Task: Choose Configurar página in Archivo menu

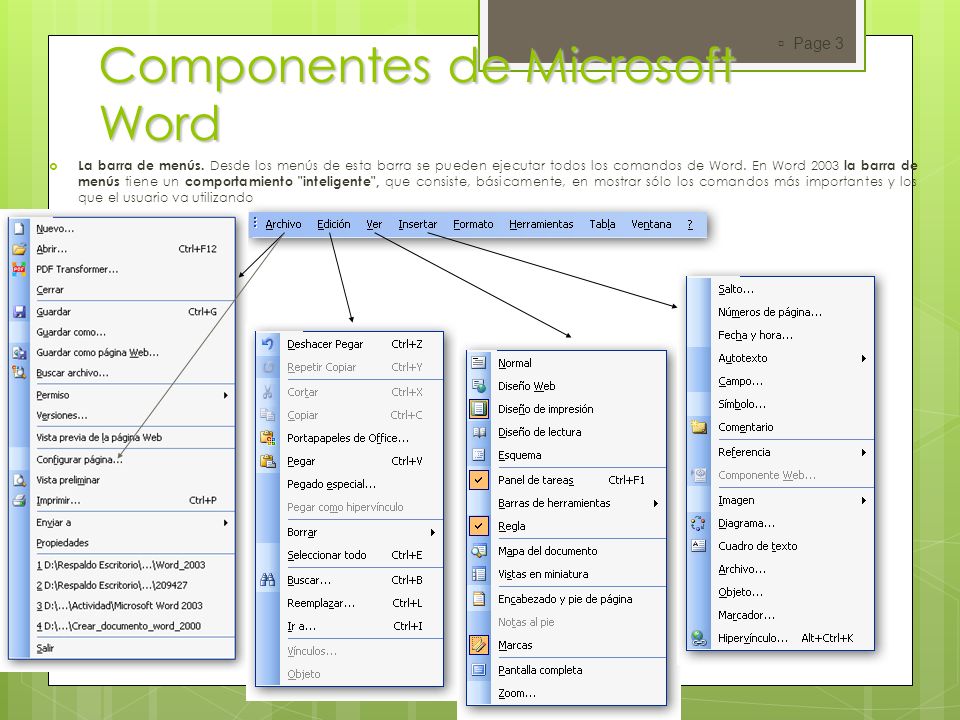Action: 79,459
